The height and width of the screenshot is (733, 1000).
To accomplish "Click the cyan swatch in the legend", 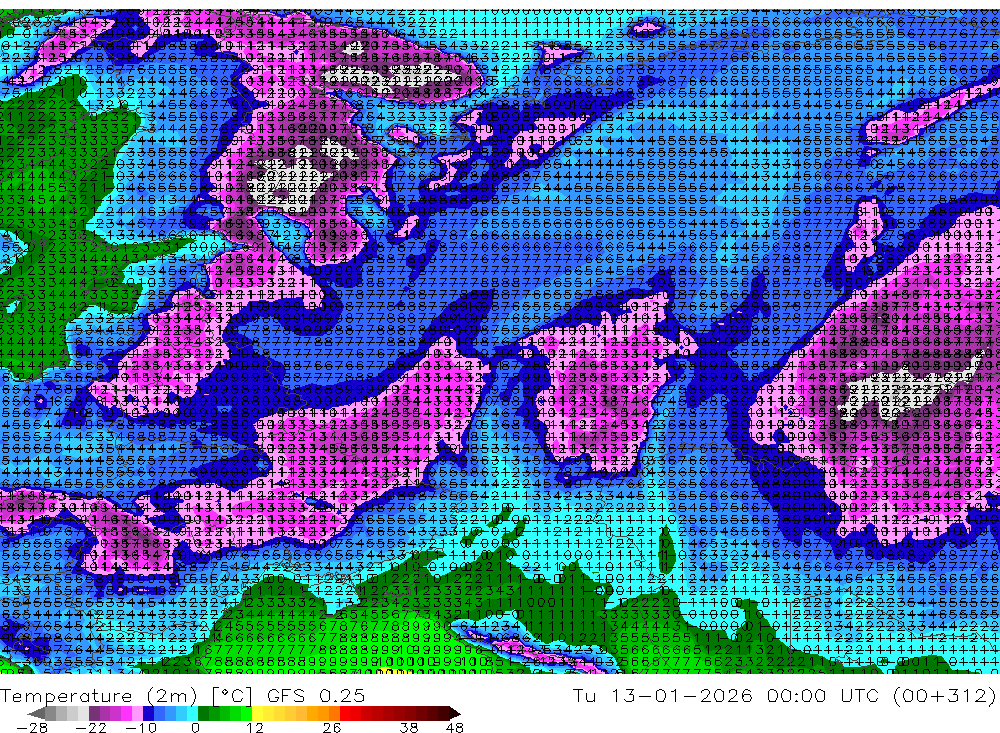I will (193, 713).
